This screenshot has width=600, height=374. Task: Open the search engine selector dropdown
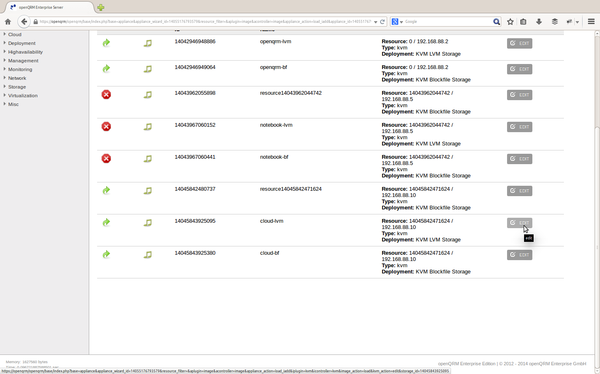pos(397,22)
